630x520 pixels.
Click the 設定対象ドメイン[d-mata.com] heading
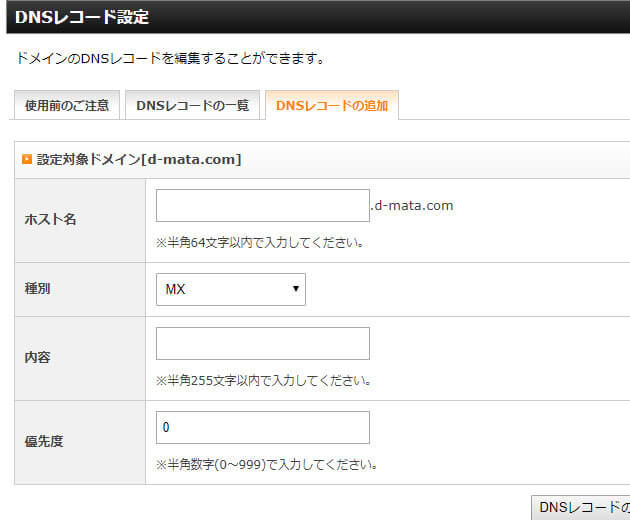point(139,159)
